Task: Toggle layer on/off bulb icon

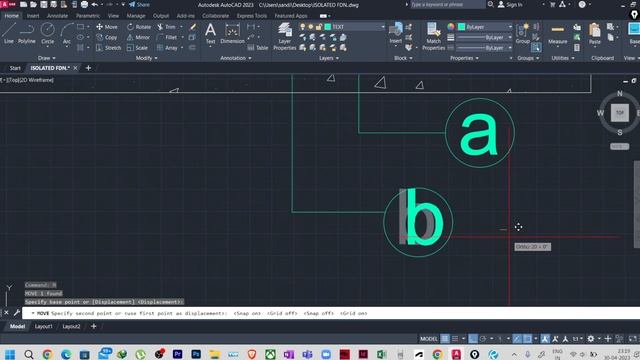Action: coord(302,27)
